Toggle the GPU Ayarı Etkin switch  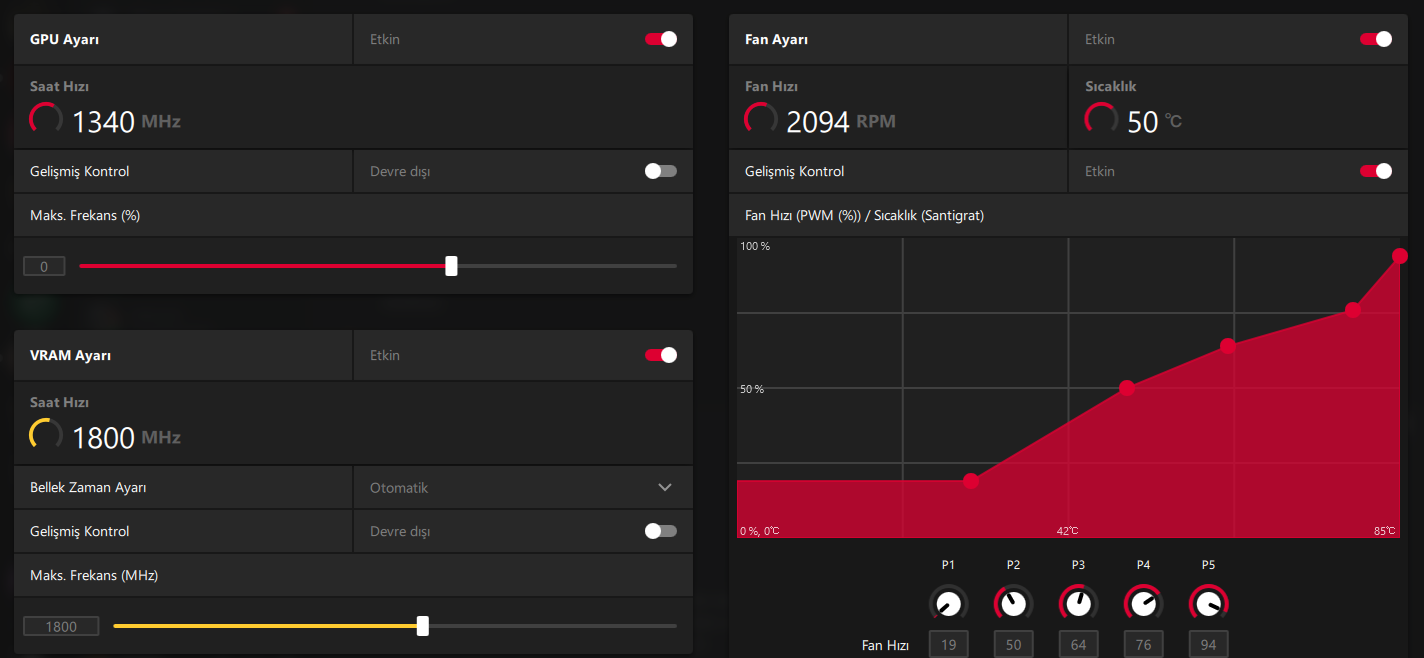tap(661, 39)
